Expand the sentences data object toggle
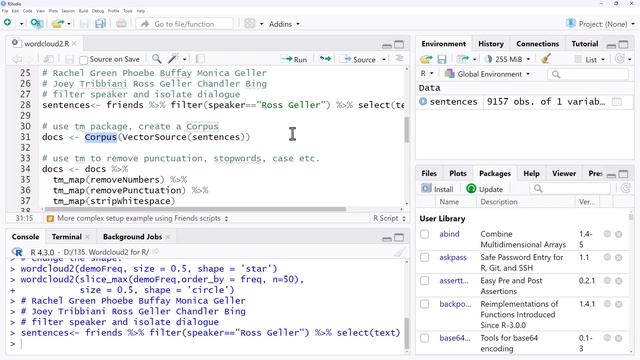 [x=423, y=102]
